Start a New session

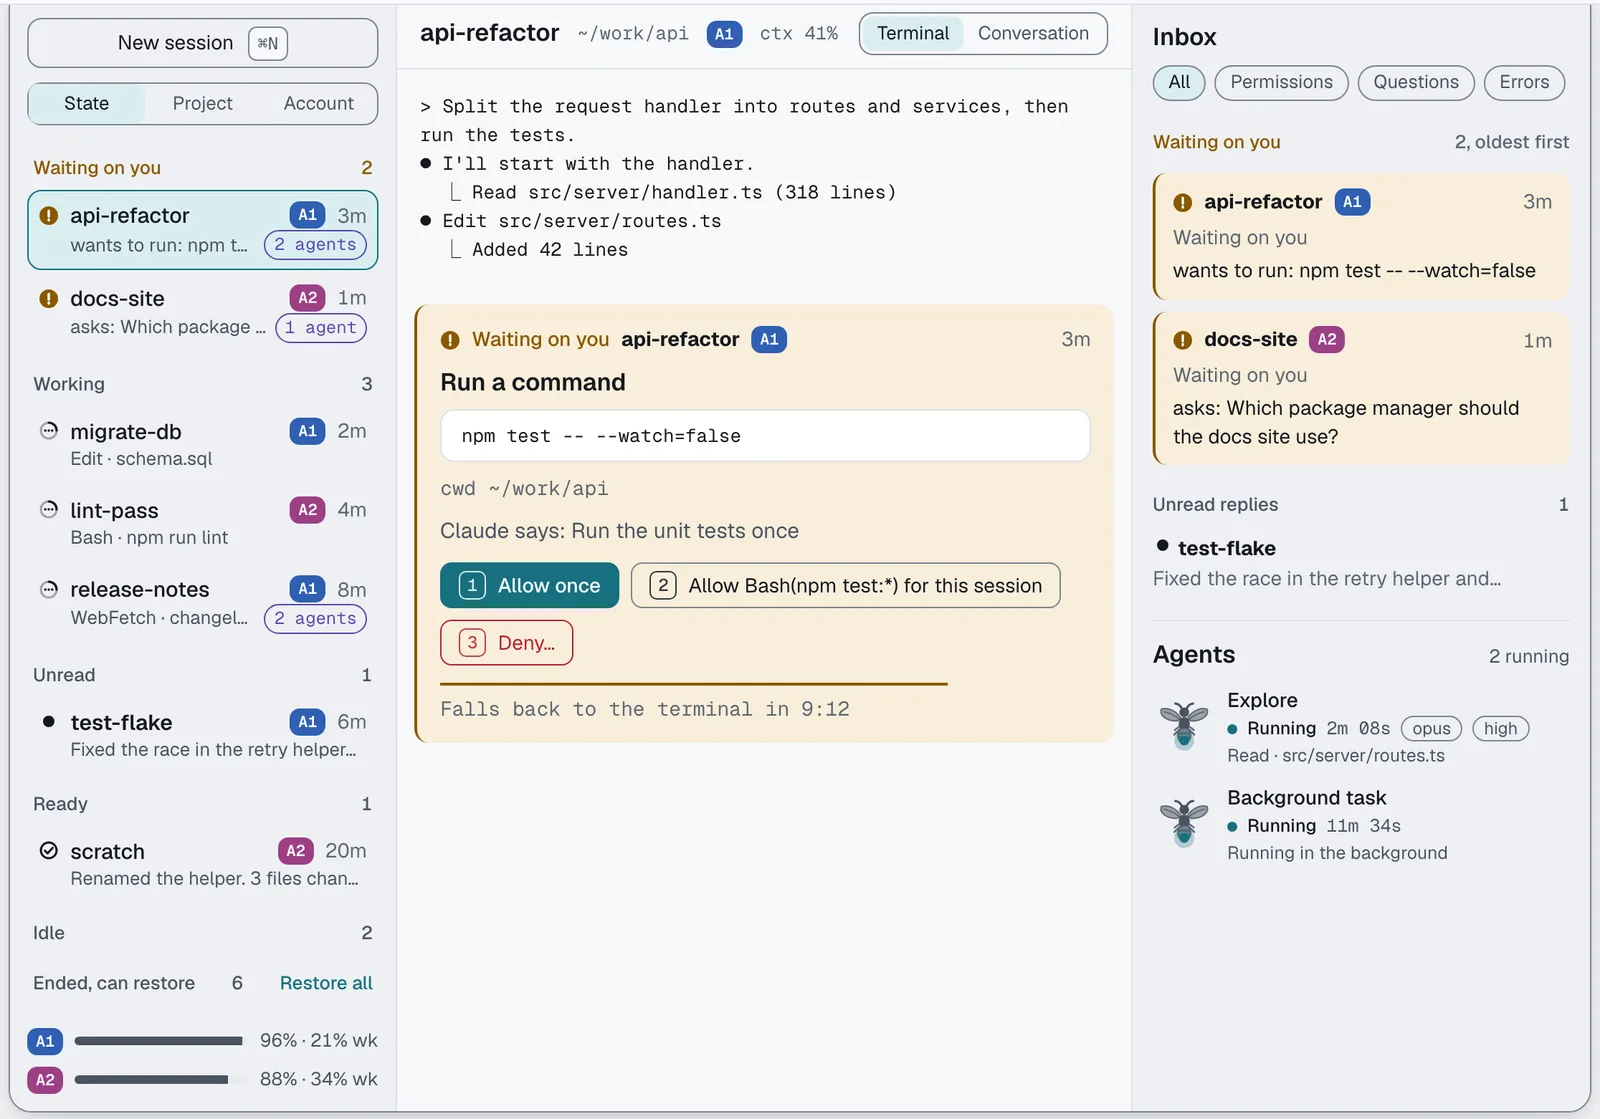coord(202,43)
